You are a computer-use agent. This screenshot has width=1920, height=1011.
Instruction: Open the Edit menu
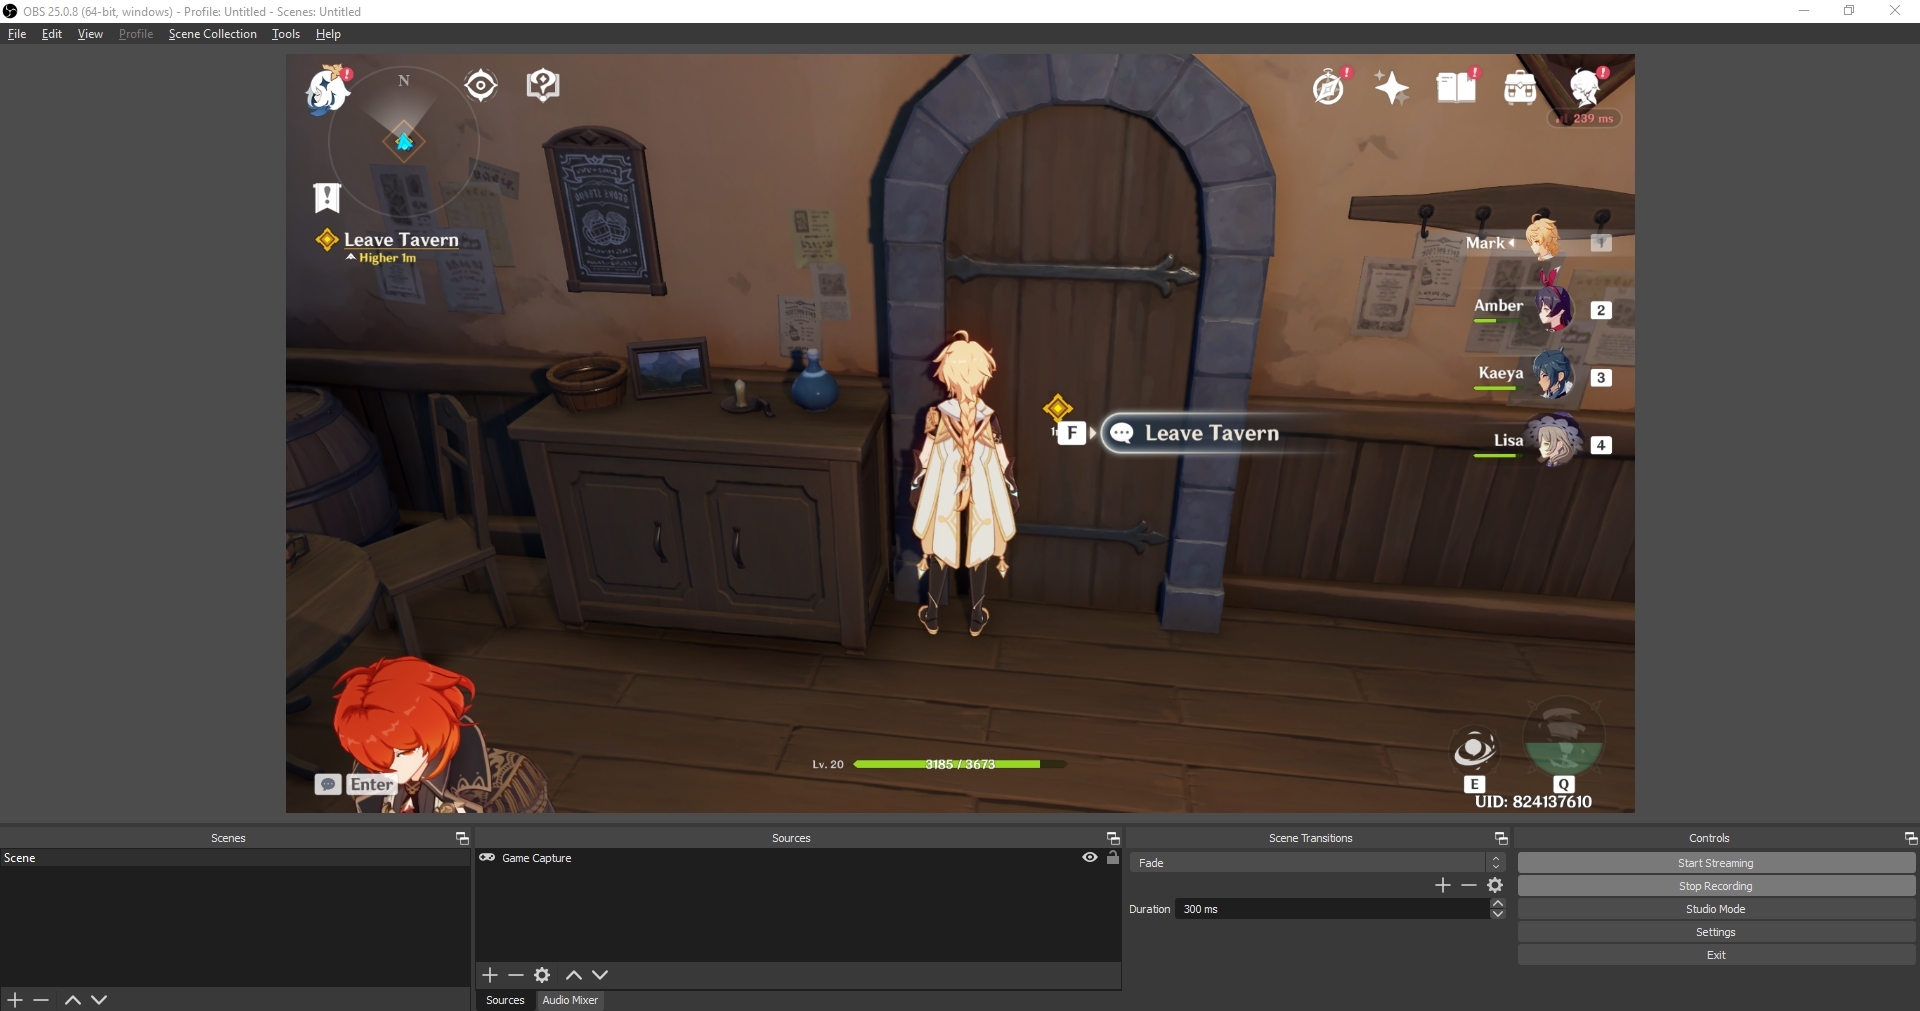click(52, 34)
